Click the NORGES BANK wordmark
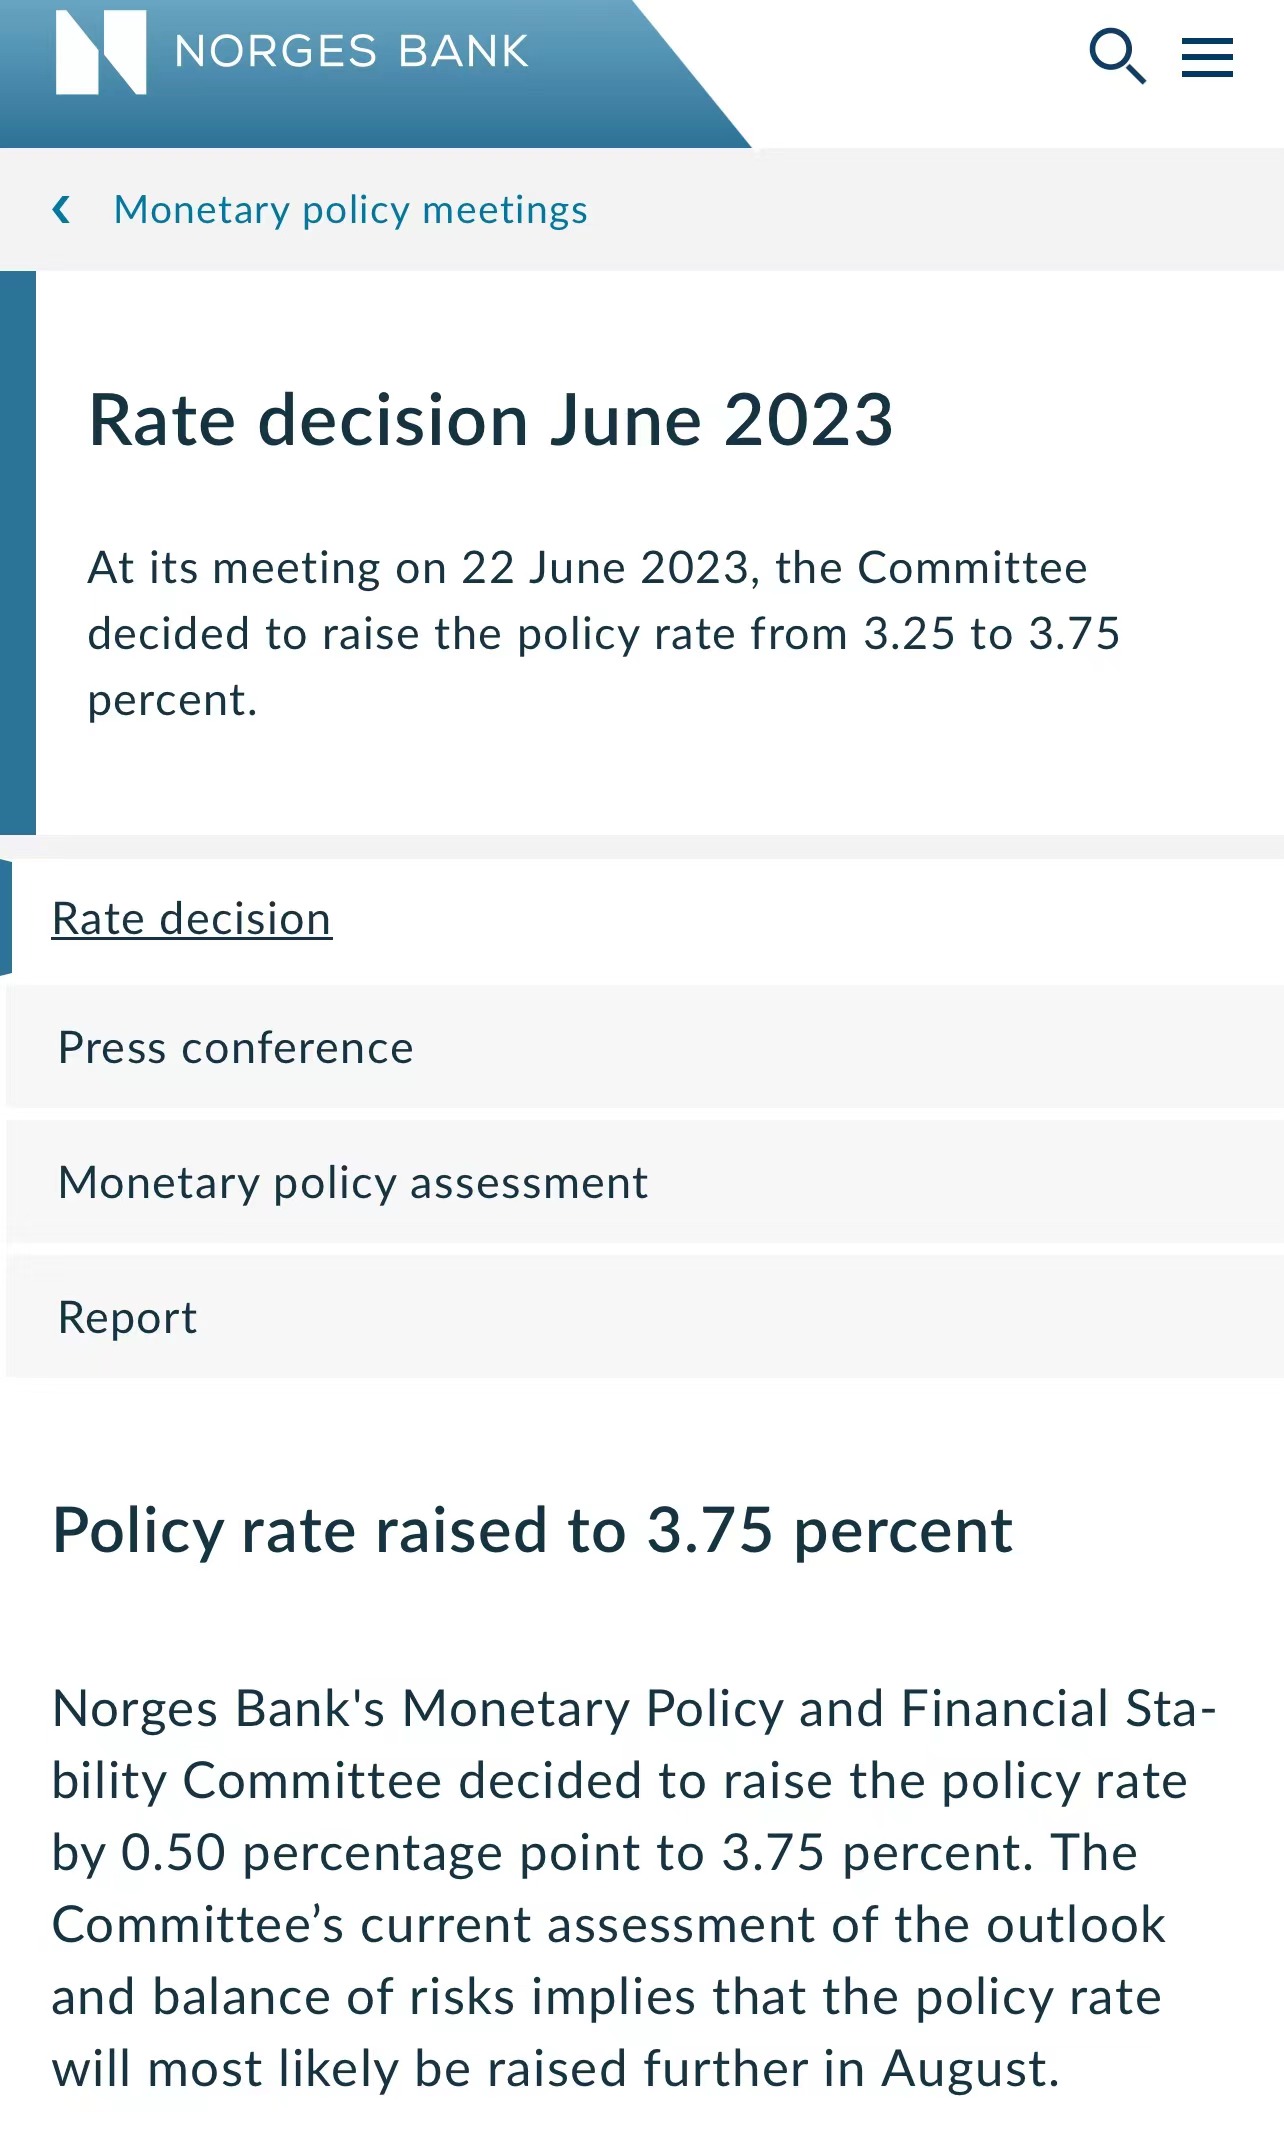 coord(351,52)
